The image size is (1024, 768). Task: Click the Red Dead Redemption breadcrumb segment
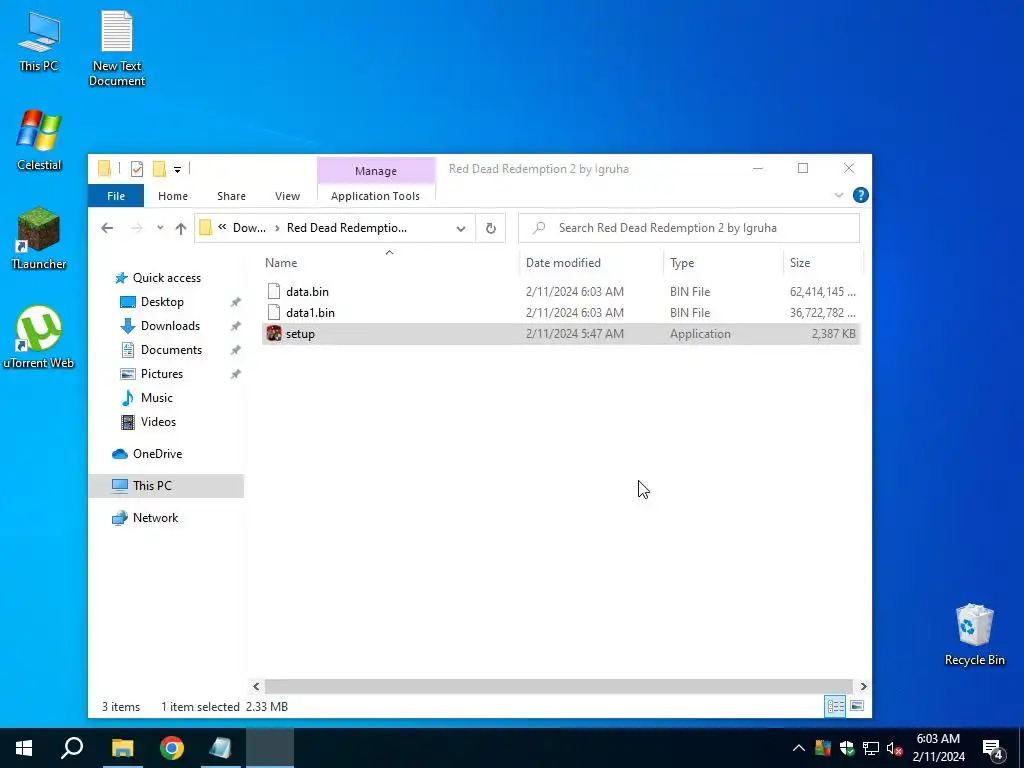point(347,228)
